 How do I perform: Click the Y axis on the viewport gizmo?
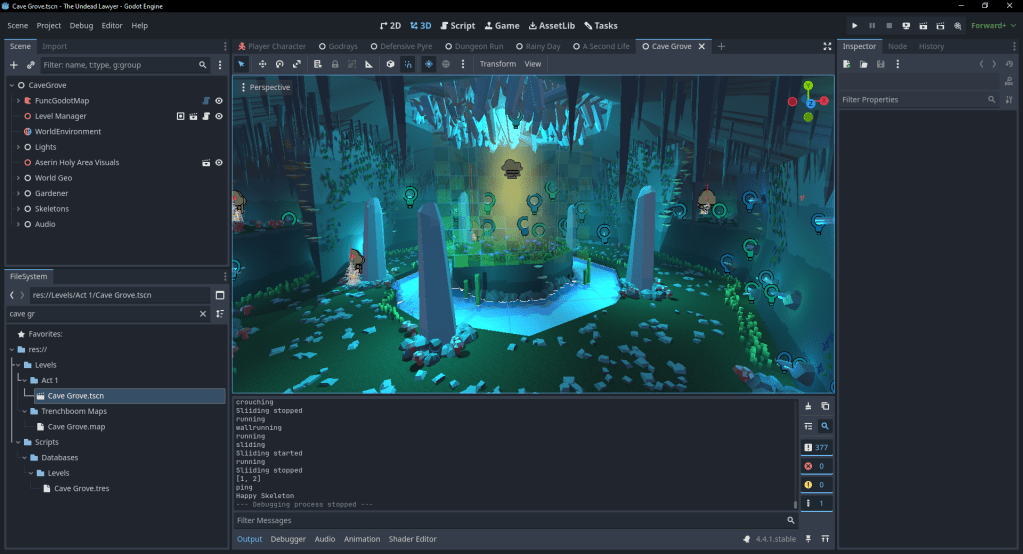coord(808,86)
